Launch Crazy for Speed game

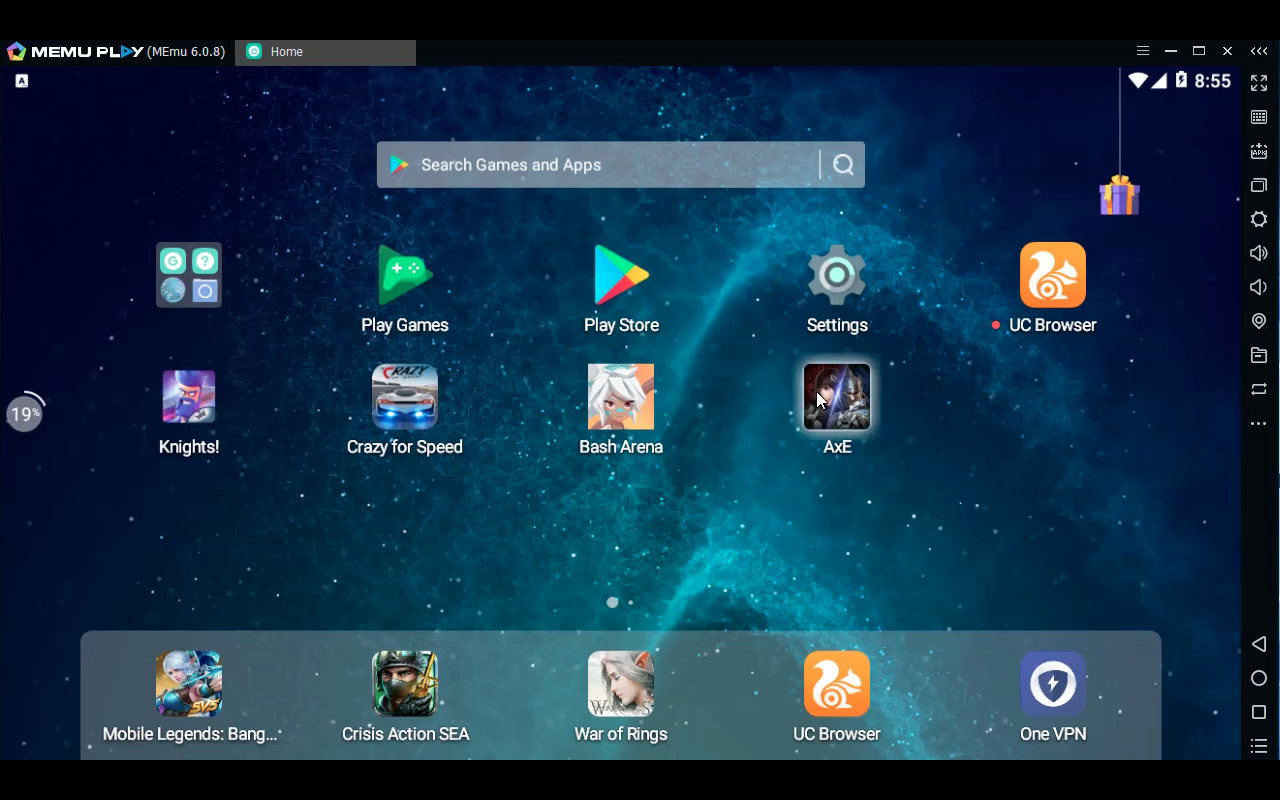405,410
